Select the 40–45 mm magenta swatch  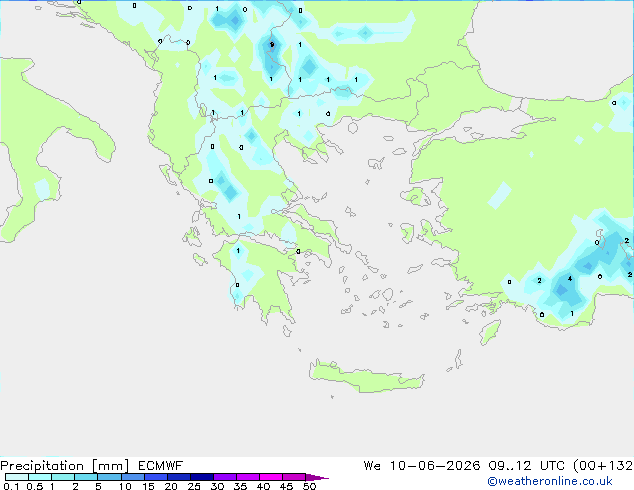271,477
